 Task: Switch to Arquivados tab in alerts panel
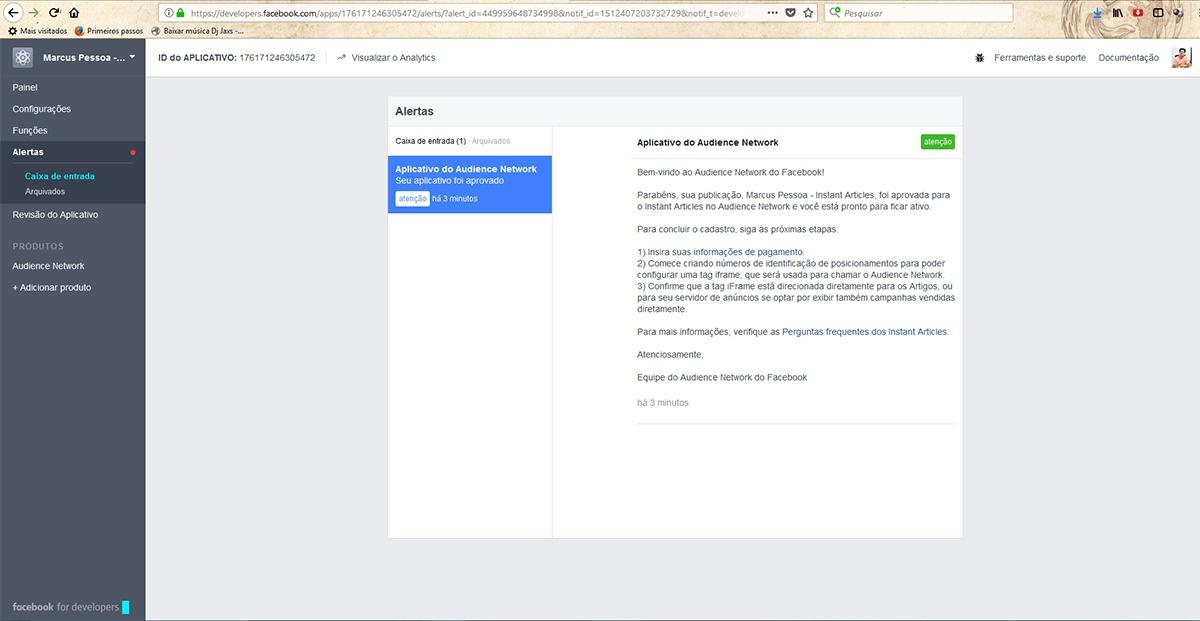tap(491, 141)
